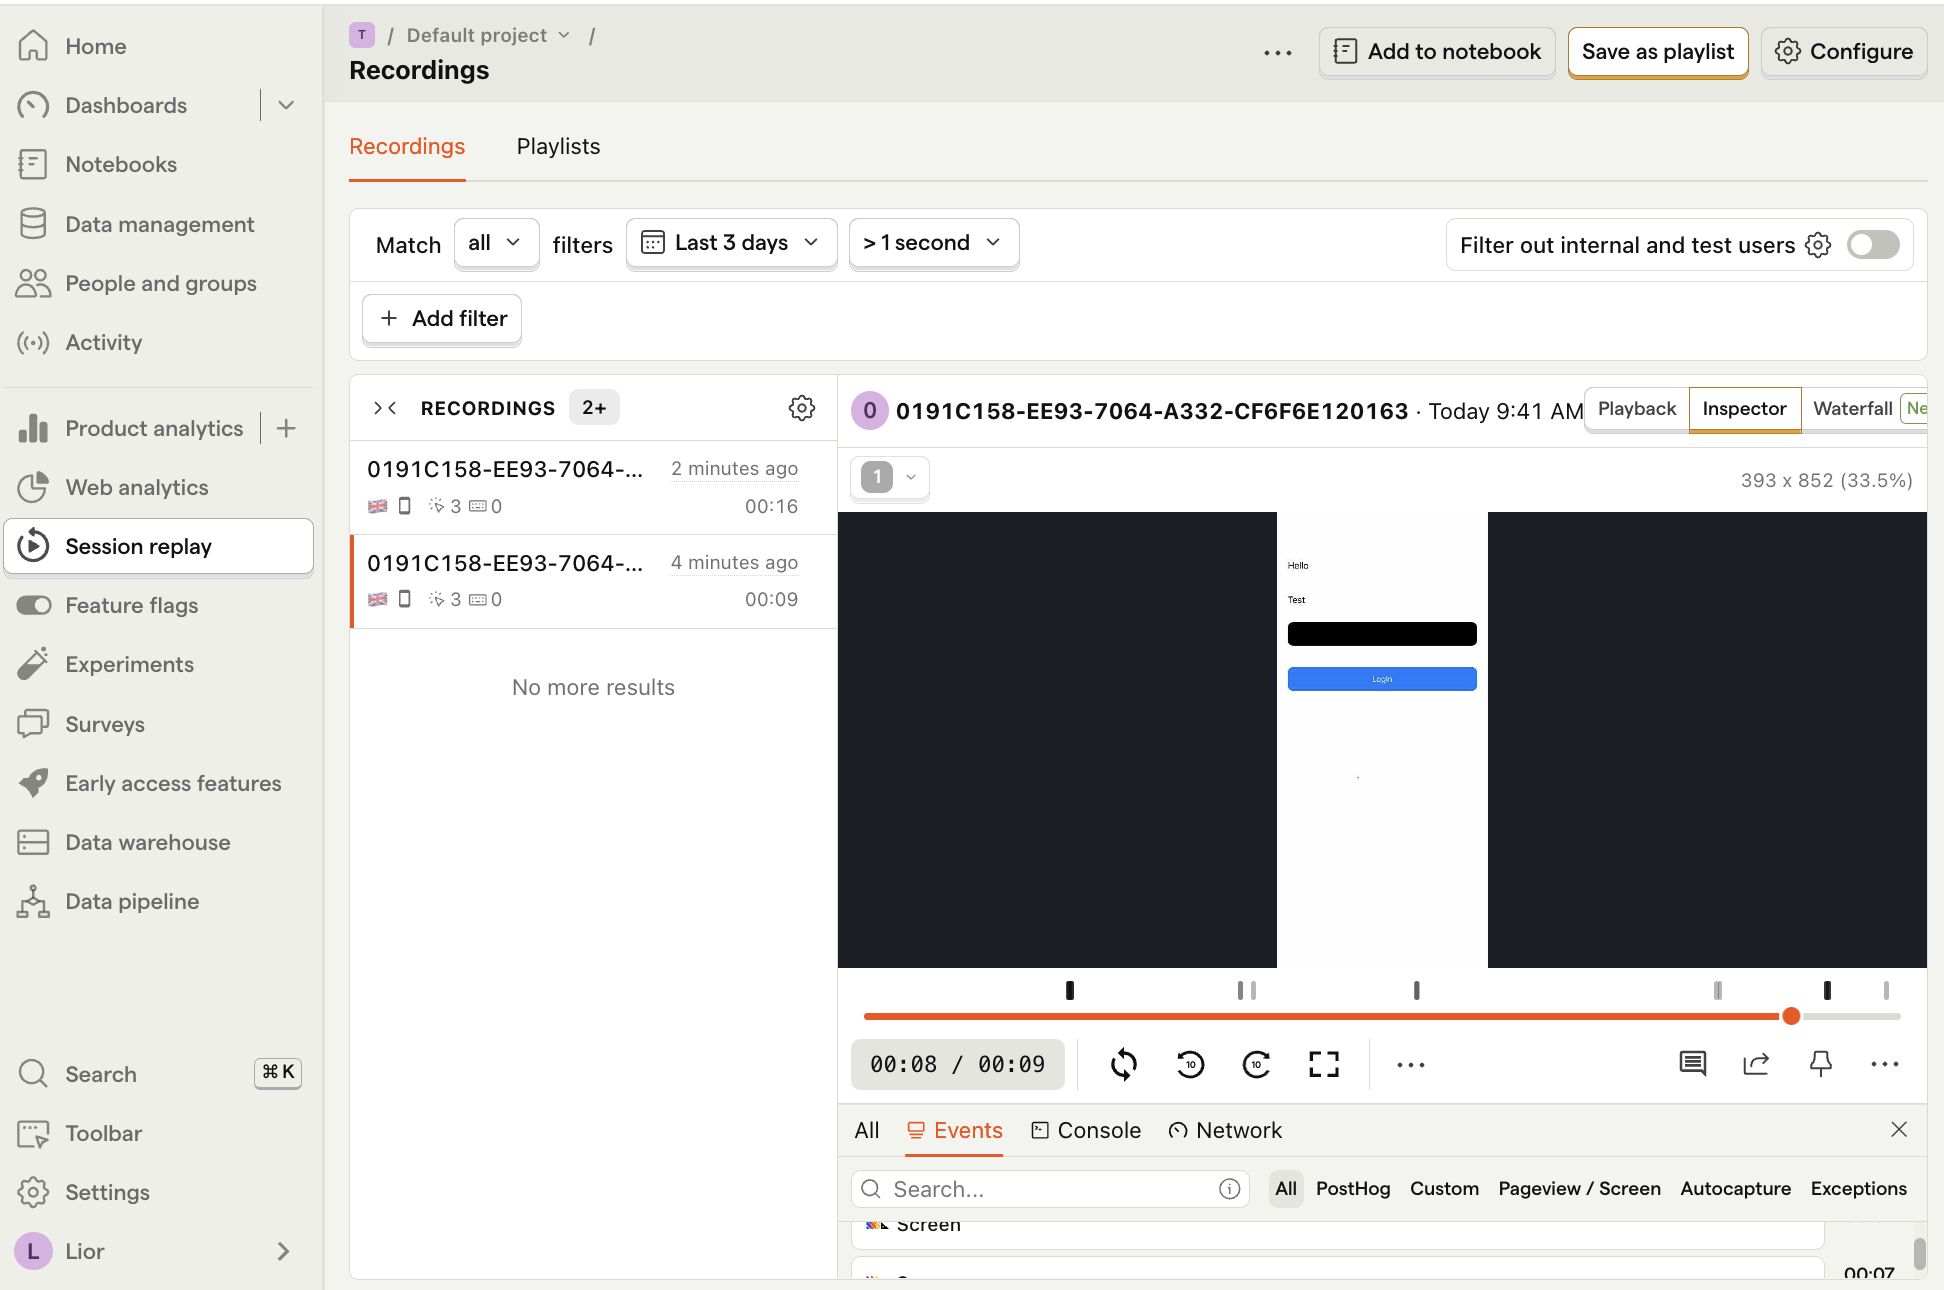This screenshot has width=1944, height=1290.
Task: Click the skip back 10s icon
Action: coord(1189,1063)
